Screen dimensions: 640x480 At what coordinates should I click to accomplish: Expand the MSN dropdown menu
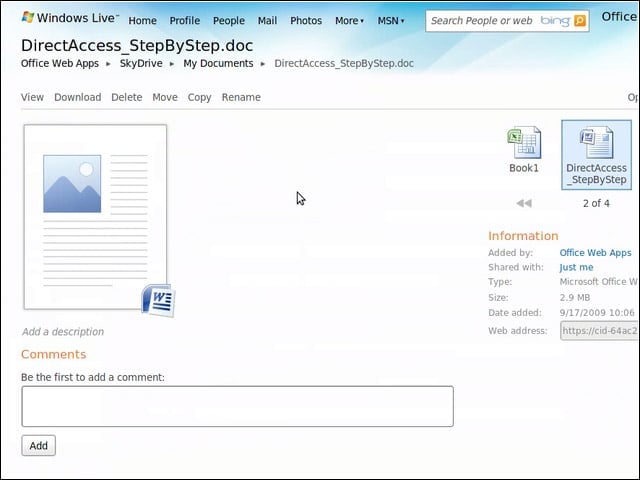coord(391,20)
